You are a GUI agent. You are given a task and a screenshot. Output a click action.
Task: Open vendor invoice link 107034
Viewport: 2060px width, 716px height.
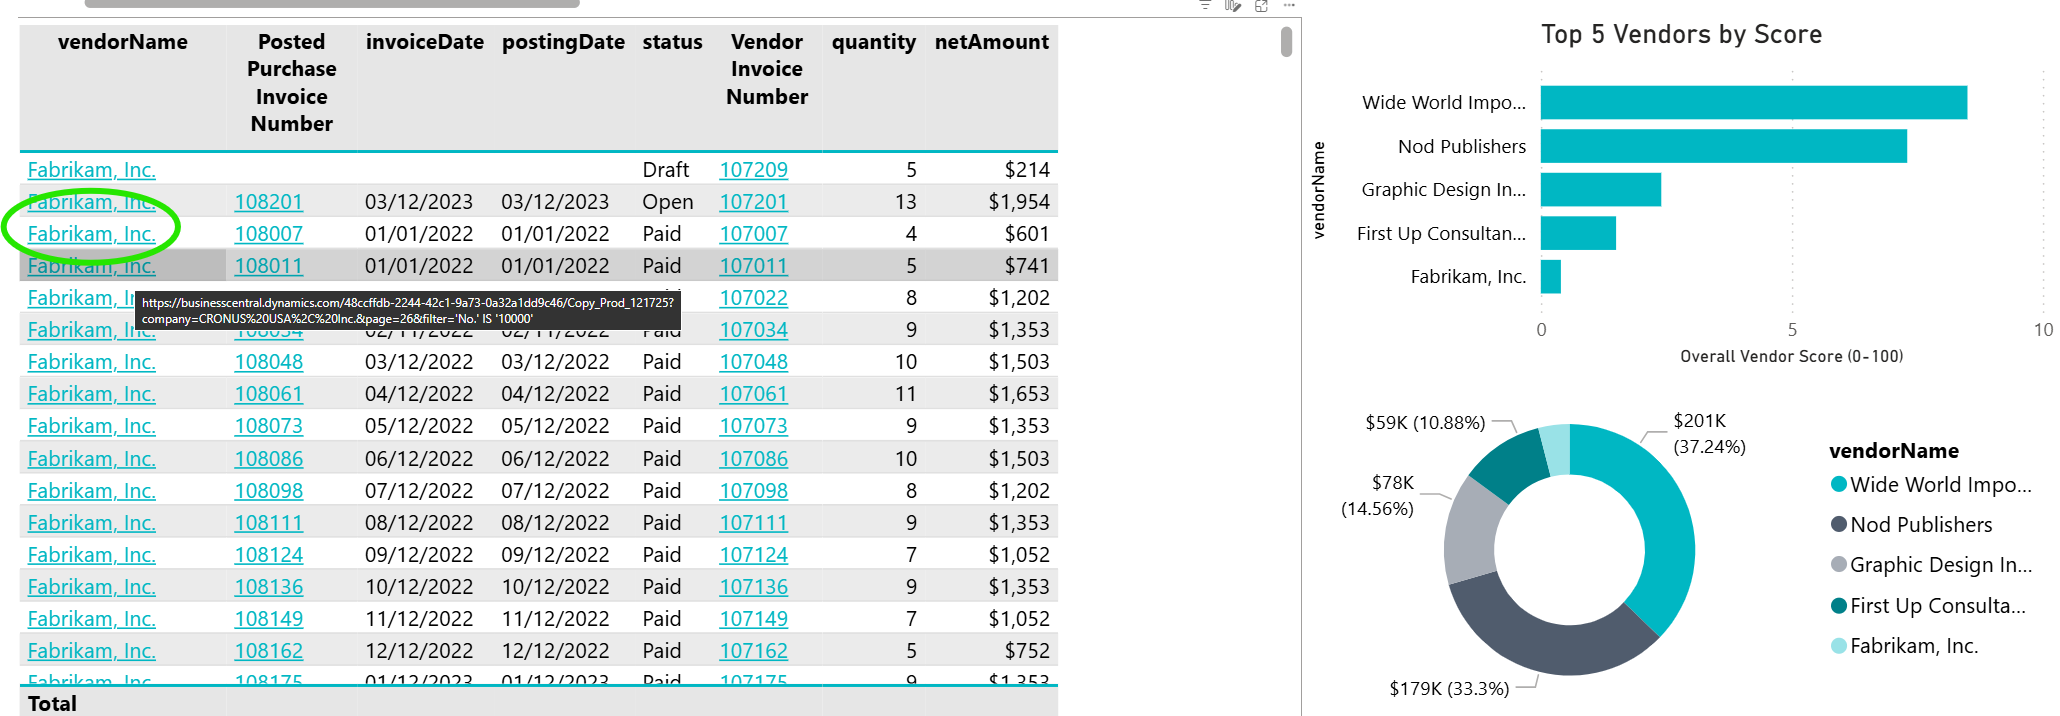pos(753,330)
